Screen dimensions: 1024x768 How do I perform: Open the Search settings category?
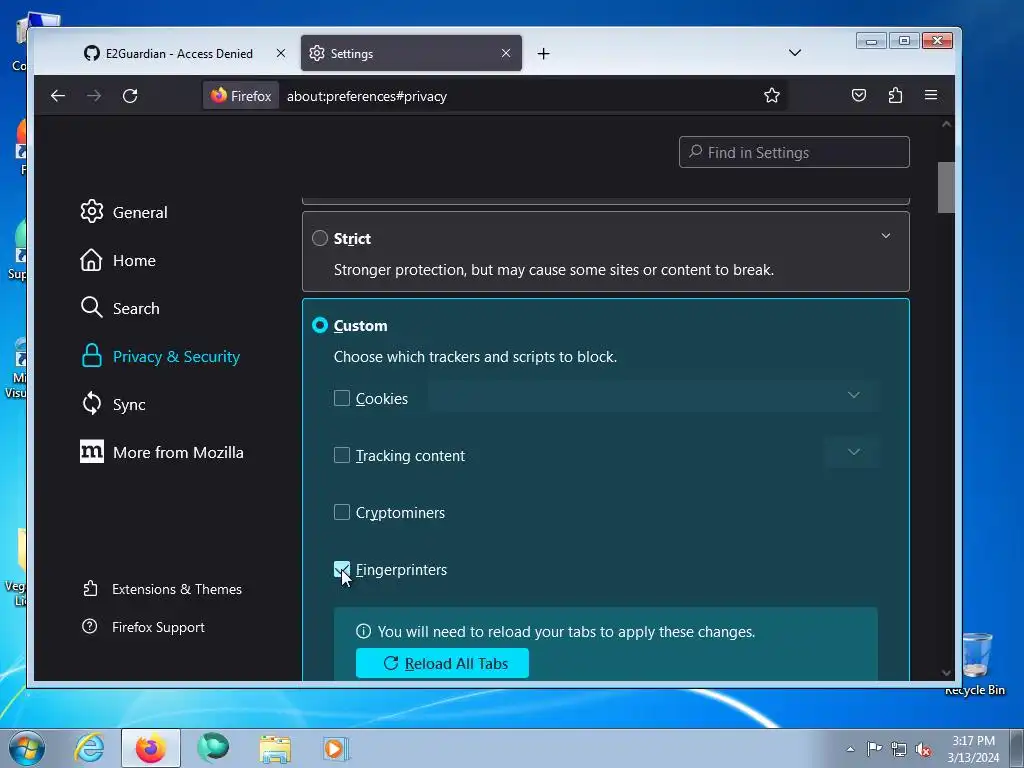[x=120, y=308]
